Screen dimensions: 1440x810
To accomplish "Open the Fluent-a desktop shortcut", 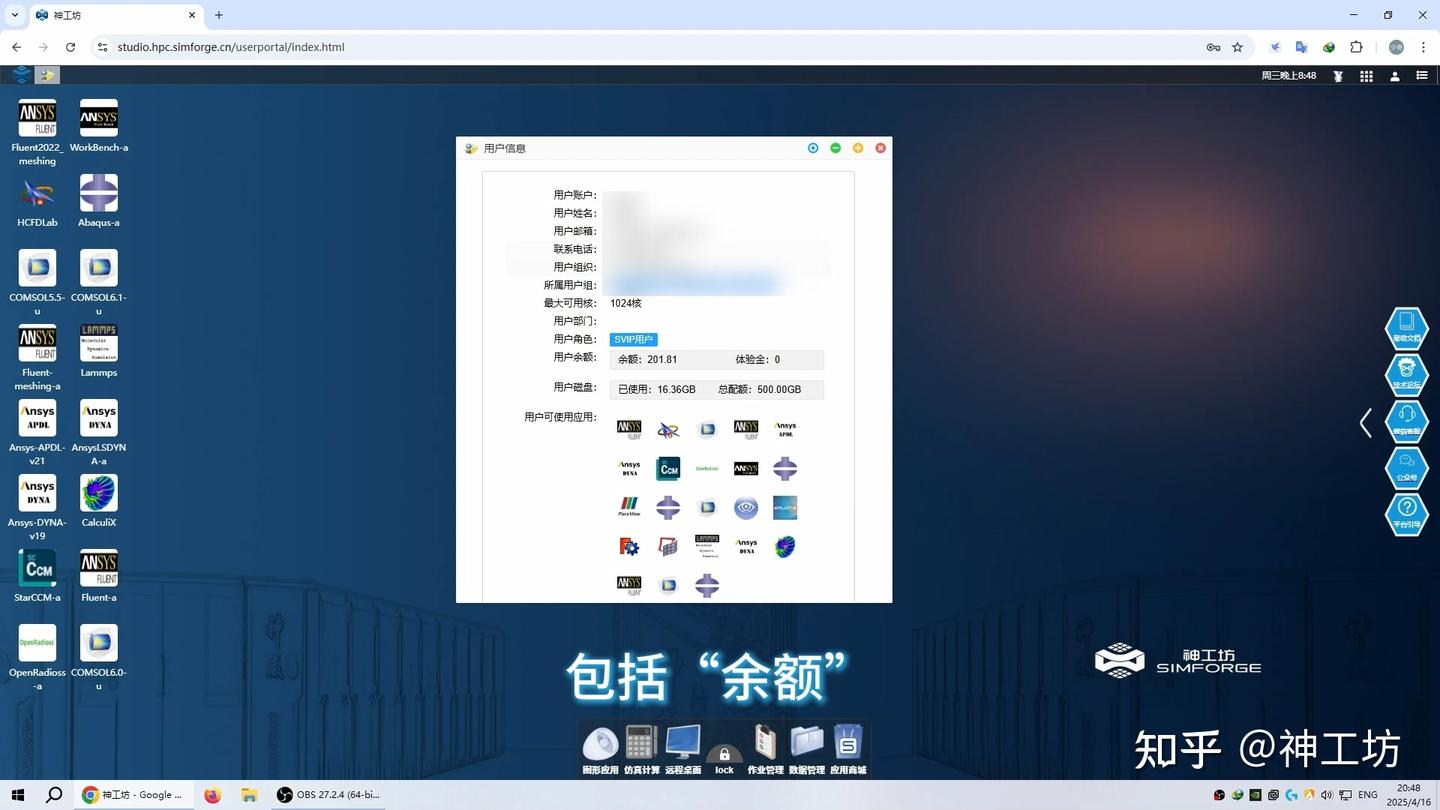I will 99,568.
